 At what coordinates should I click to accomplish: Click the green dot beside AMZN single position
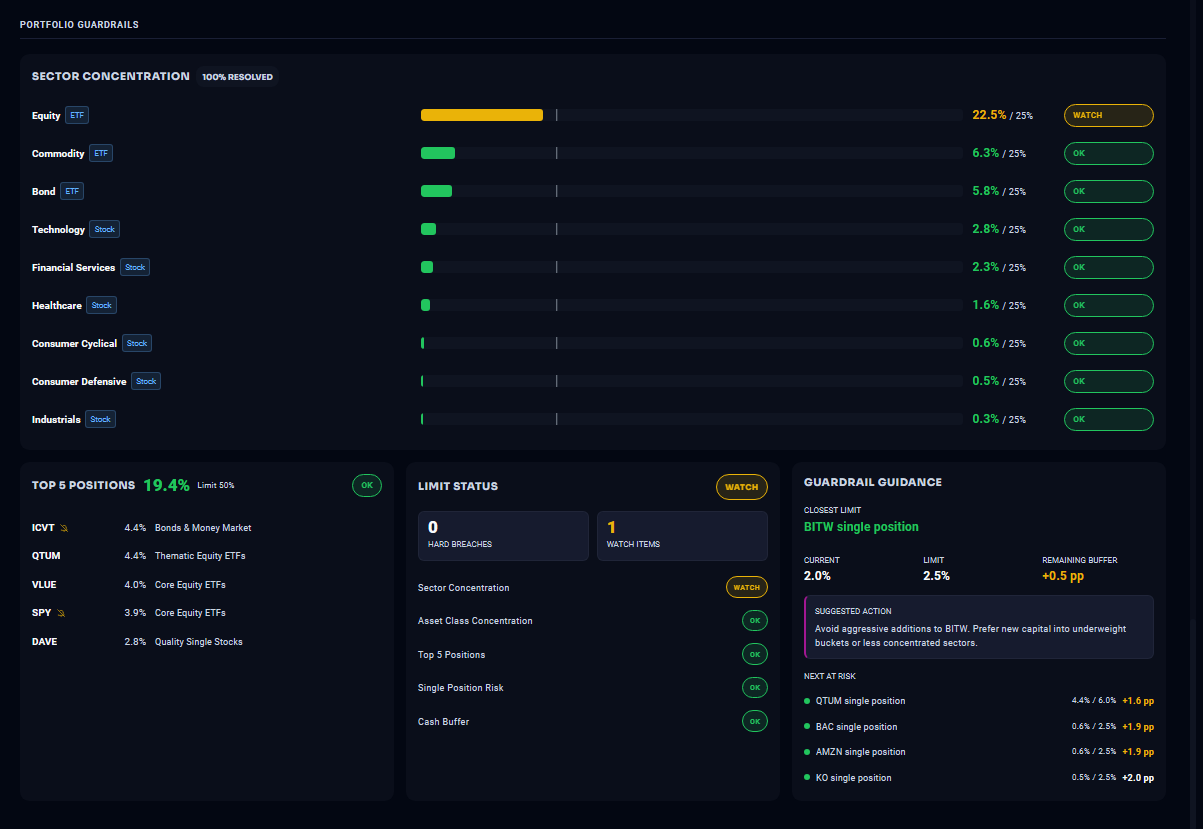point(807,752)
